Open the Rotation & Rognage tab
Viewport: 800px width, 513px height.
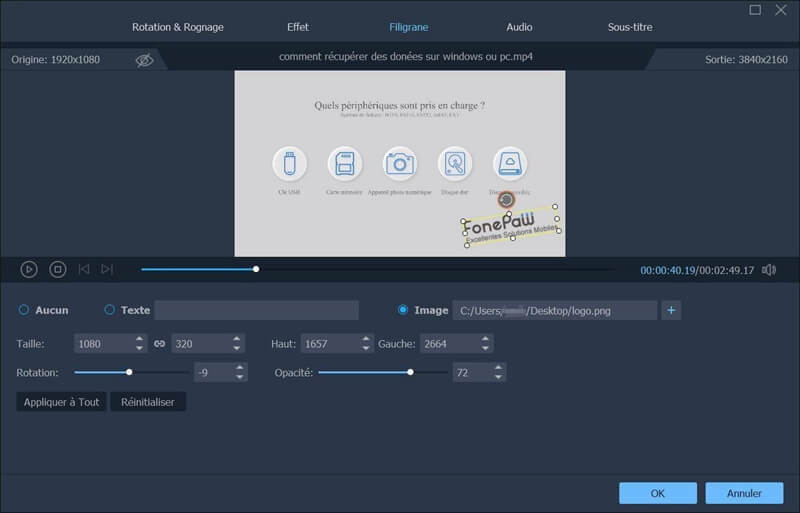[178, 27]
